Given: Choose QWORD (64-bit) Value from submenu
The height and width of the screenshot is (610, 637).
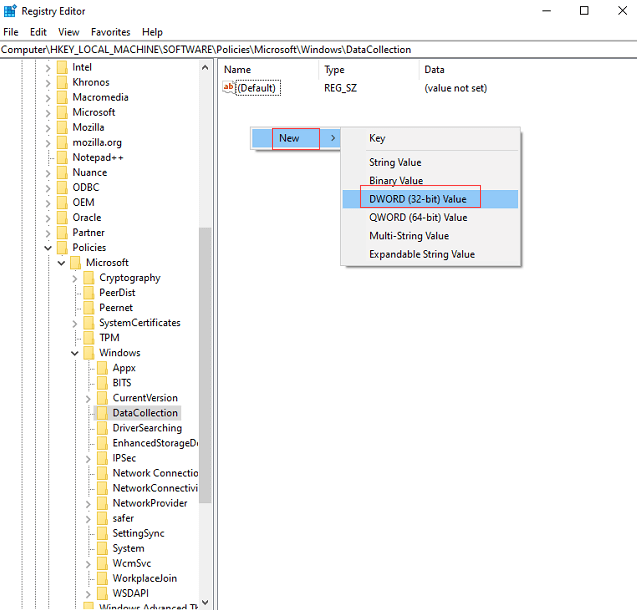Looking at the screenshot, I should click(x=430, y=218).
